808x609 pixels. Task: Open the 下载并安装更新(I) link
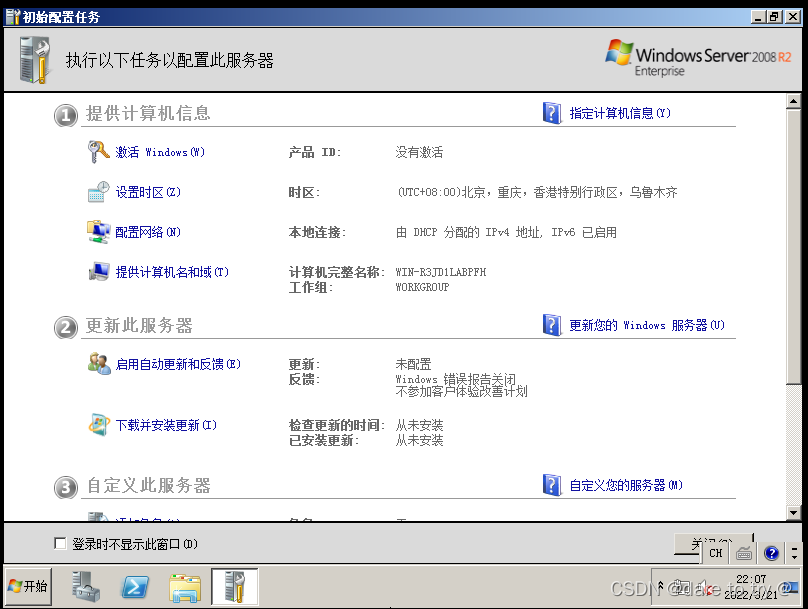[x=166, y=425]
